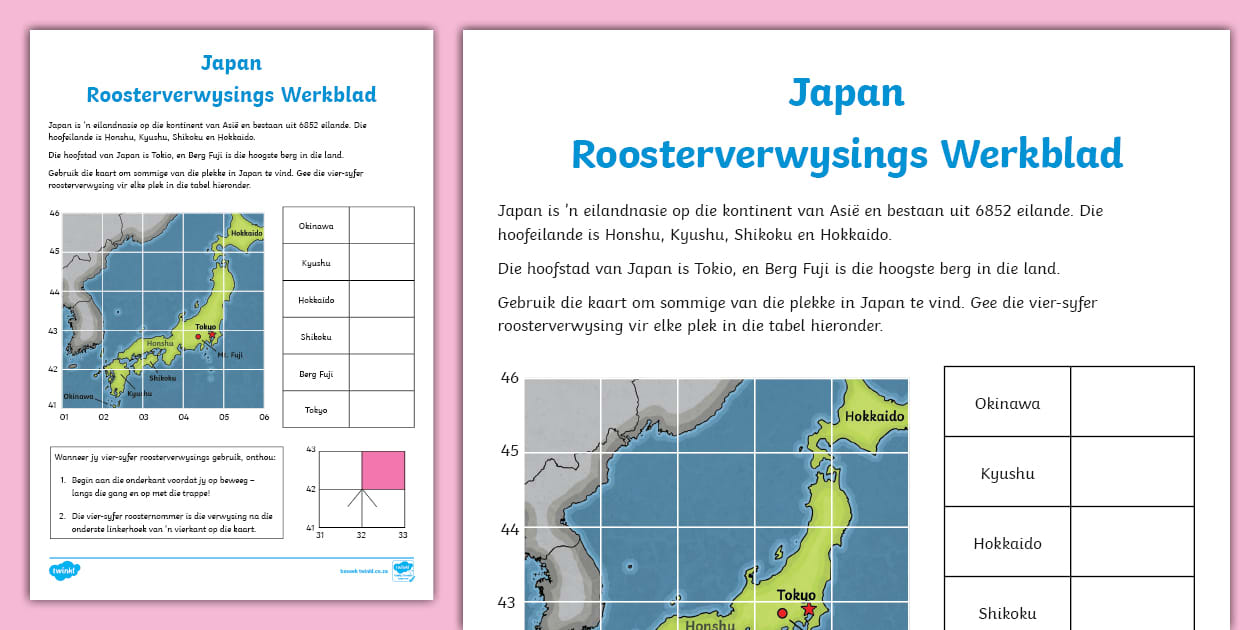Click the Twinkl cloud logo in the footer
1260x630 pixels.
coord(66,569)
